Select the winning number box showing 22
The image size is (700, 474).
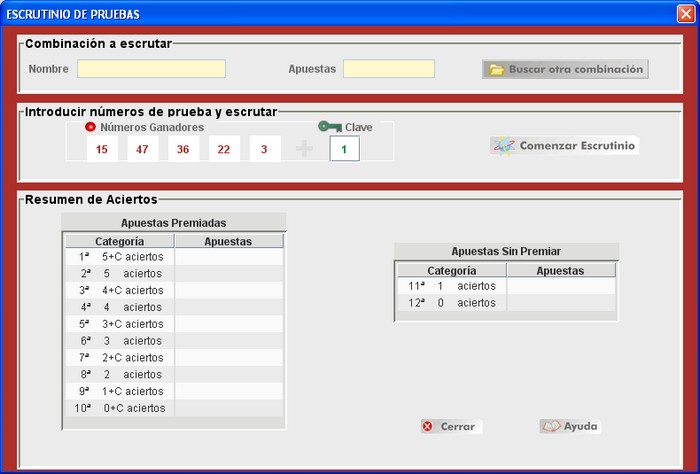pyautogui.click(x=224, y=149)
